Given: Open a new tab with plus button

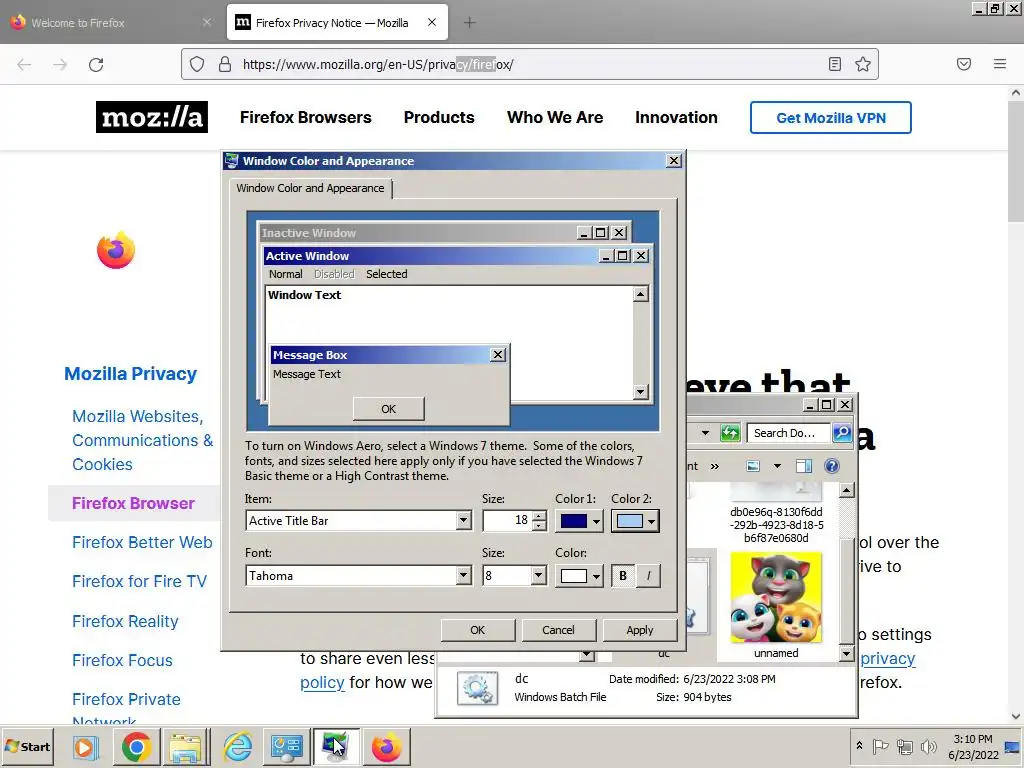Looking at the screenshot, I should click(x=470, y=23).
